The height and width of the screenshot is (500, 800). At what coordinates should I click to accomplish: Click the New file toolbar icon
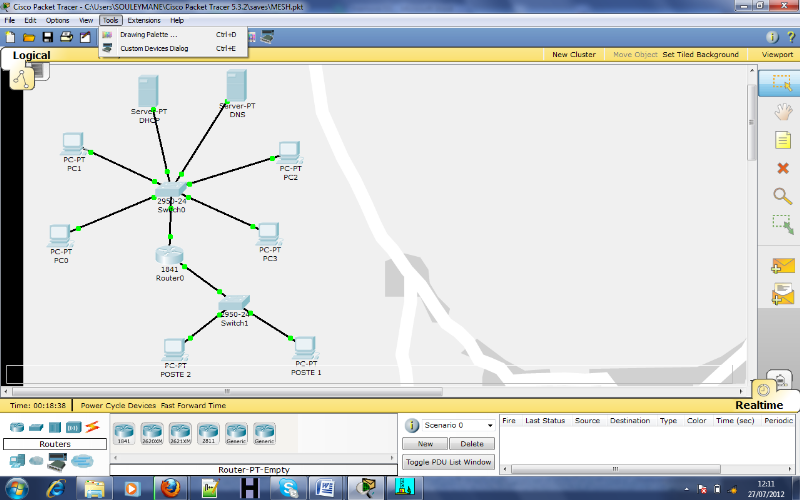pyautogui.click(x=10, y=37)
